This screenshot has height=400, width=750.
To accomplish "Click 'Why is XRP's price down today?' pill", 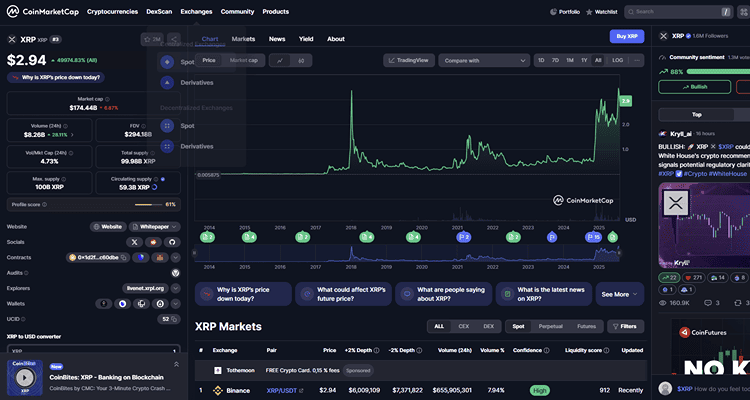I will 56,77.
